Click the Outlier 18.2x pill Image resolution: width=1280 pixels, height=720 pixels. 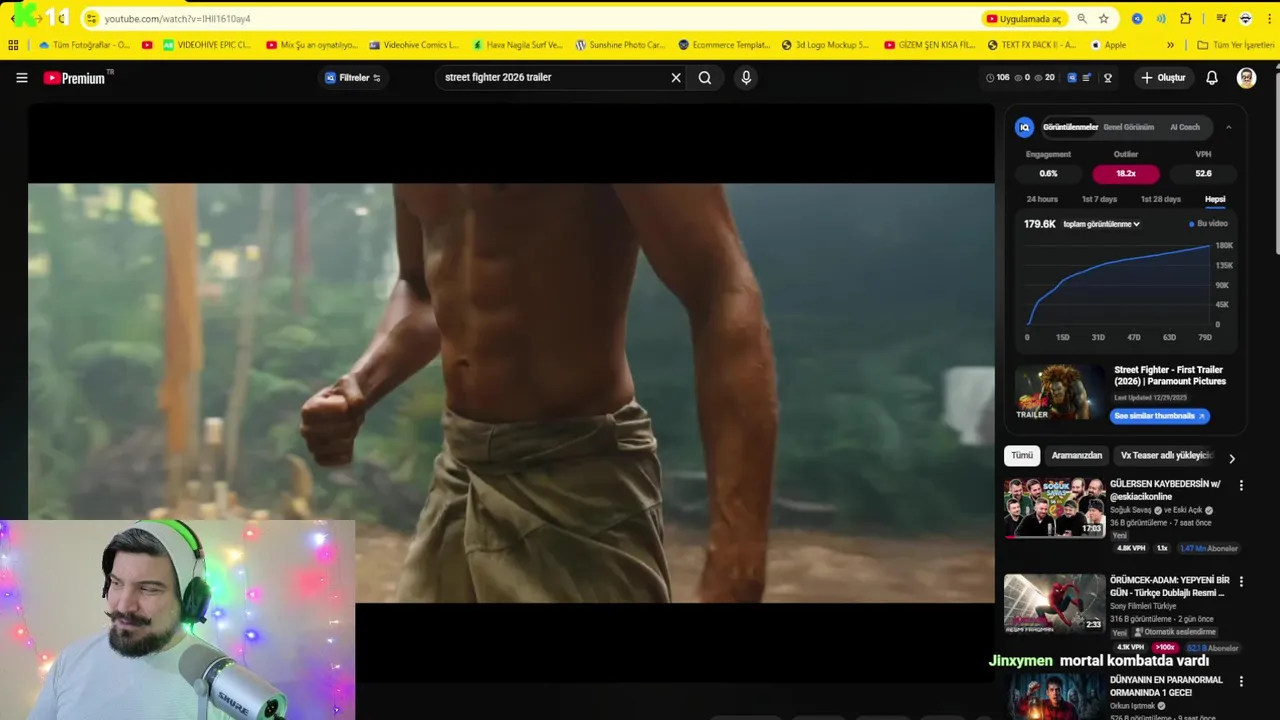point(1126,174)
